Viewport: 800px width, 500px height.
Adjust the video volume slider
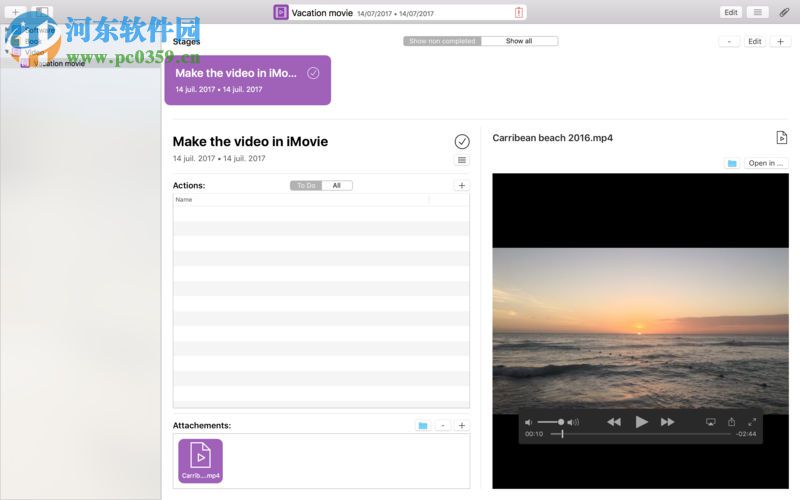point(550,422)
